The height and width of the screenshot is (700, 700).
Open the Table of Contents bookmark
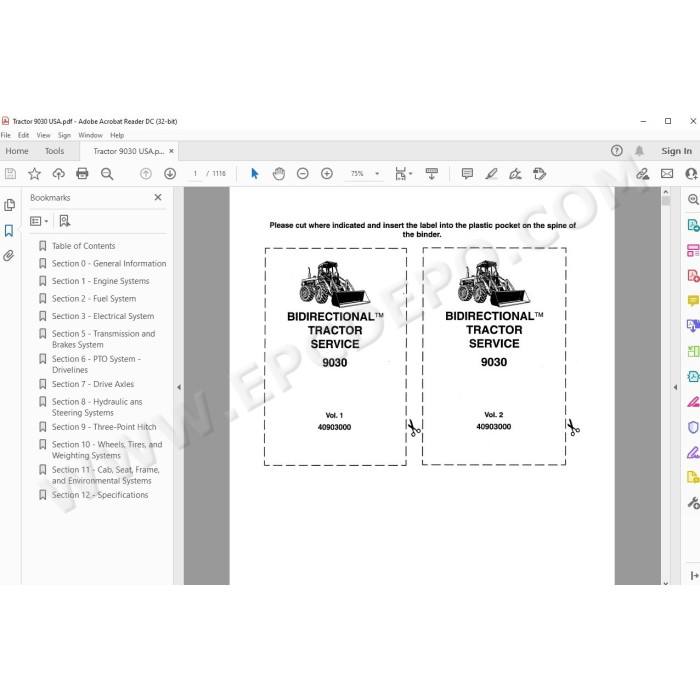83,246
